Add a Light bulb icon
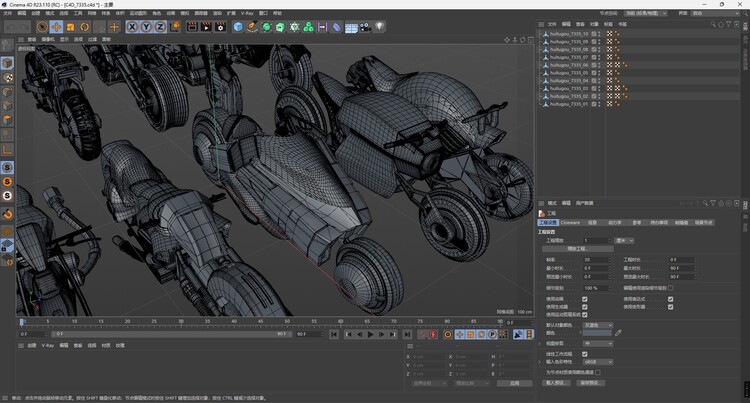Viewport: 750px width, 403px height. 379,27
